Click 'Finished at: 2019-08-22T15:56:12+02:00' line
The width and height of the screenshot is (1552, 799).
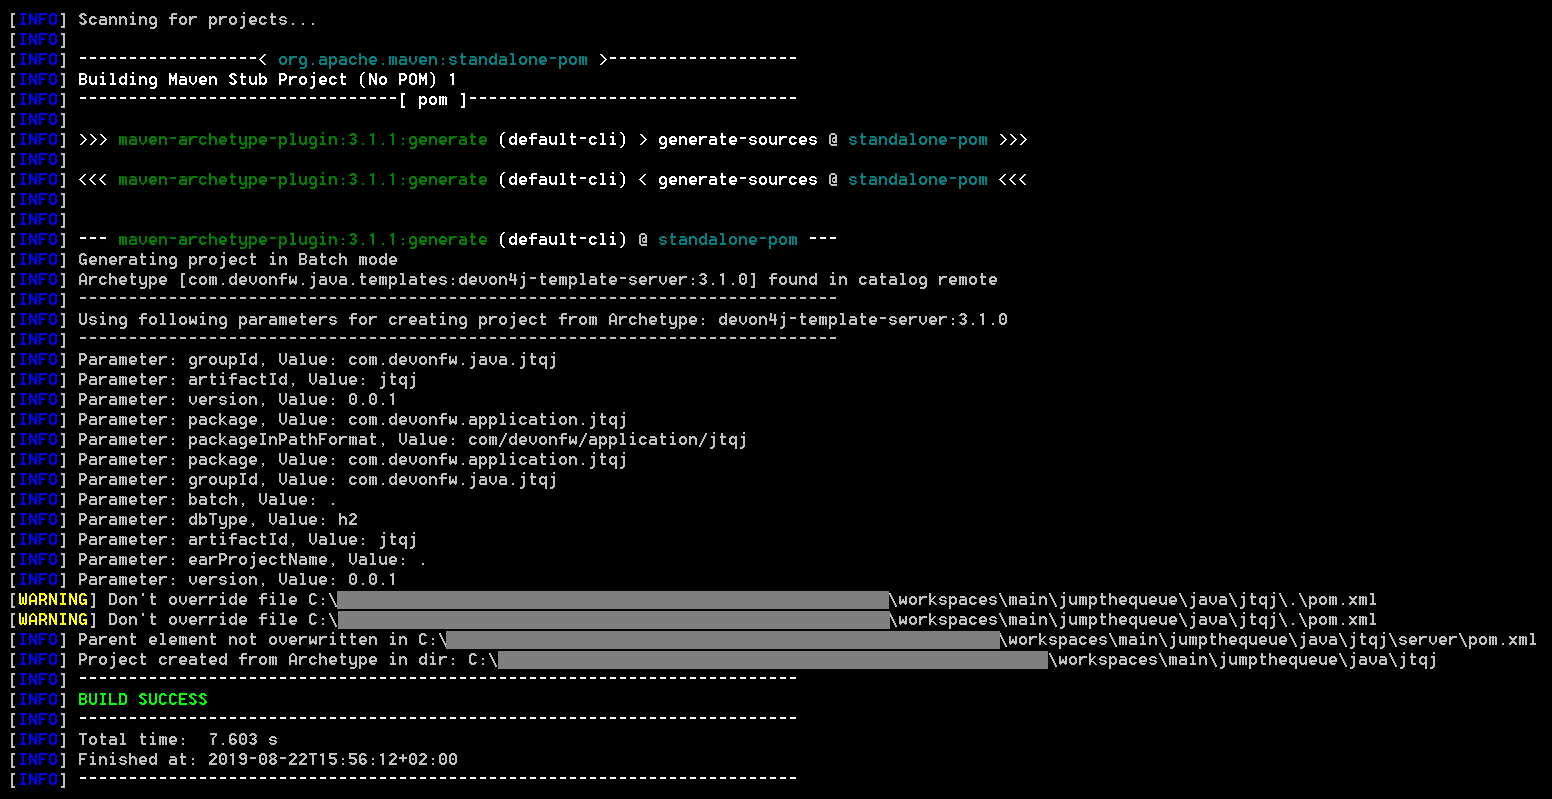[268, 760]
